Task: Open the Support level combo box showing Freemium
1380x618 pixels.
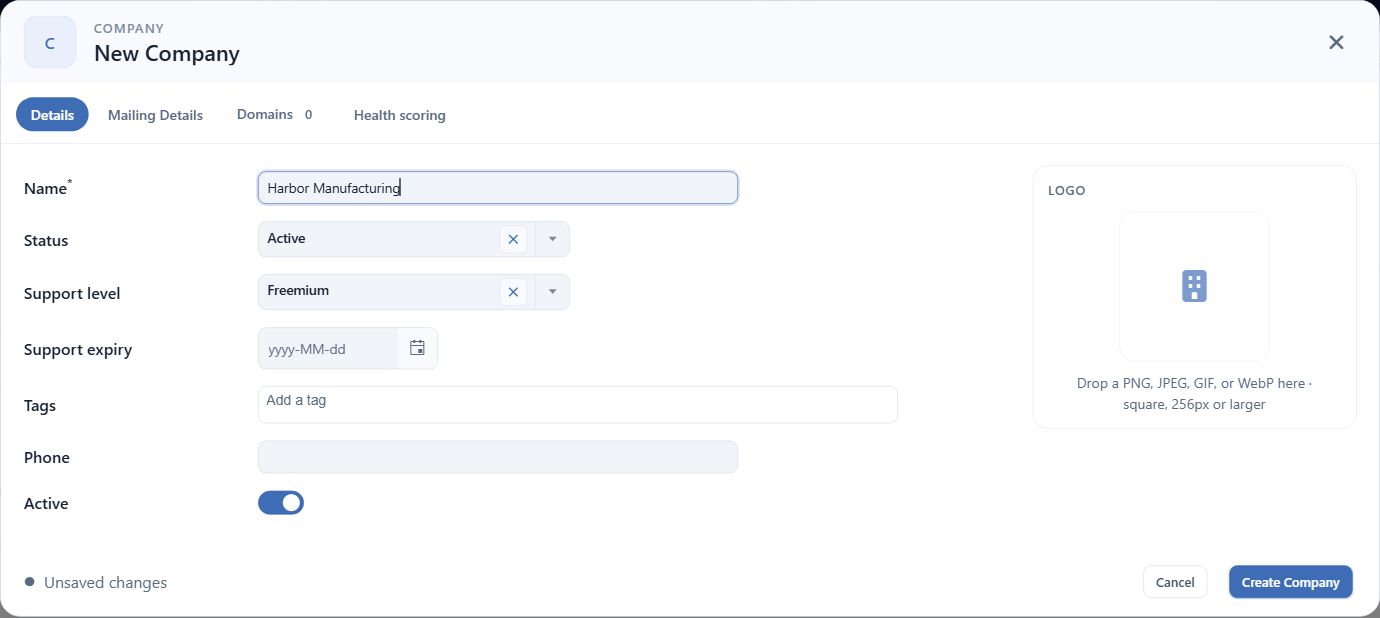Action: tap(414, 292)
